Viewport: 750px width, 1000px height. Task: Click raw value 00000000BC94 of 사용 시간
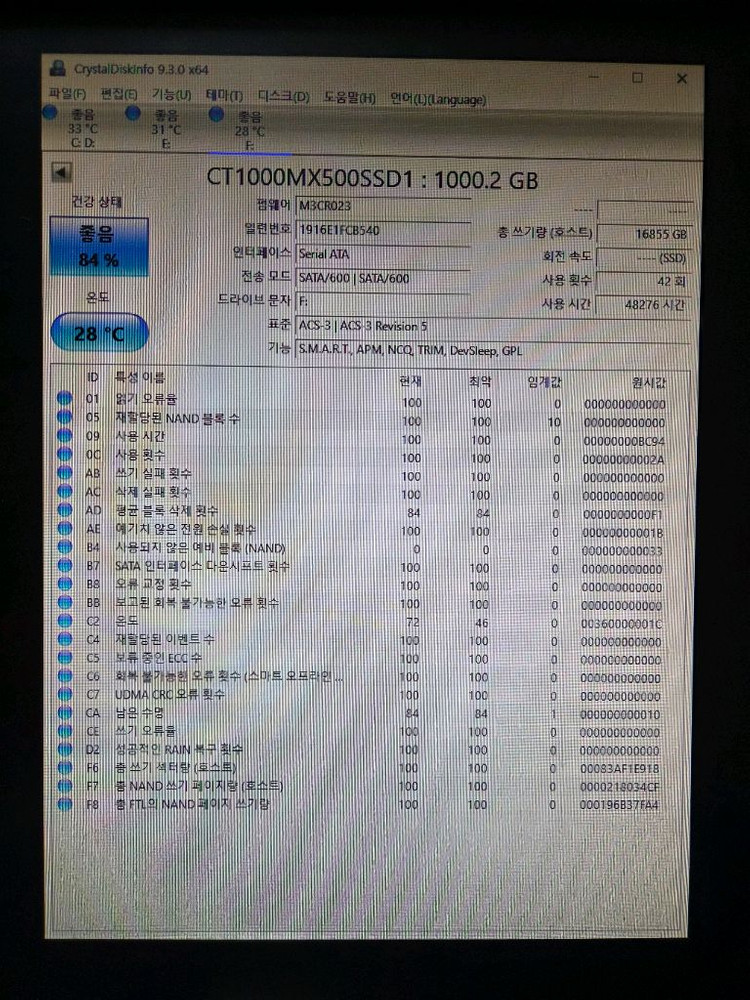(624, 441)
